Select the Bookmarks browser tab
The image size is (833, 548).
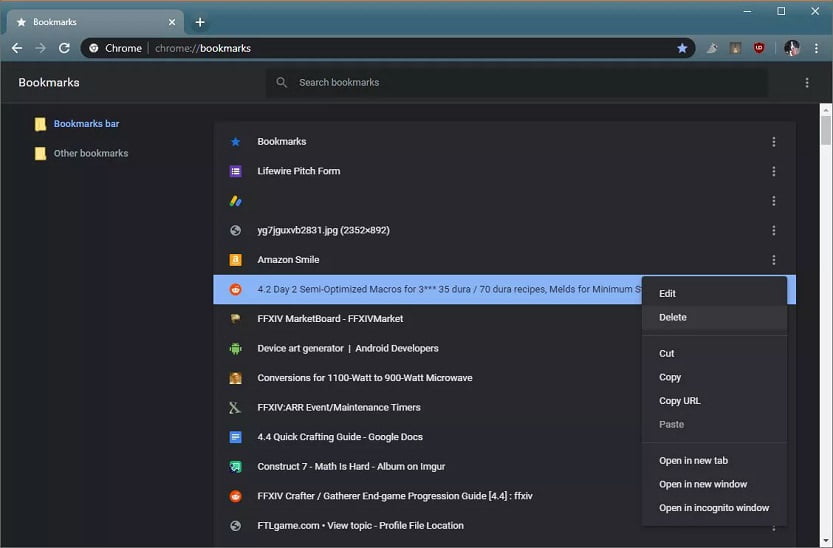(x=96, y=22)
